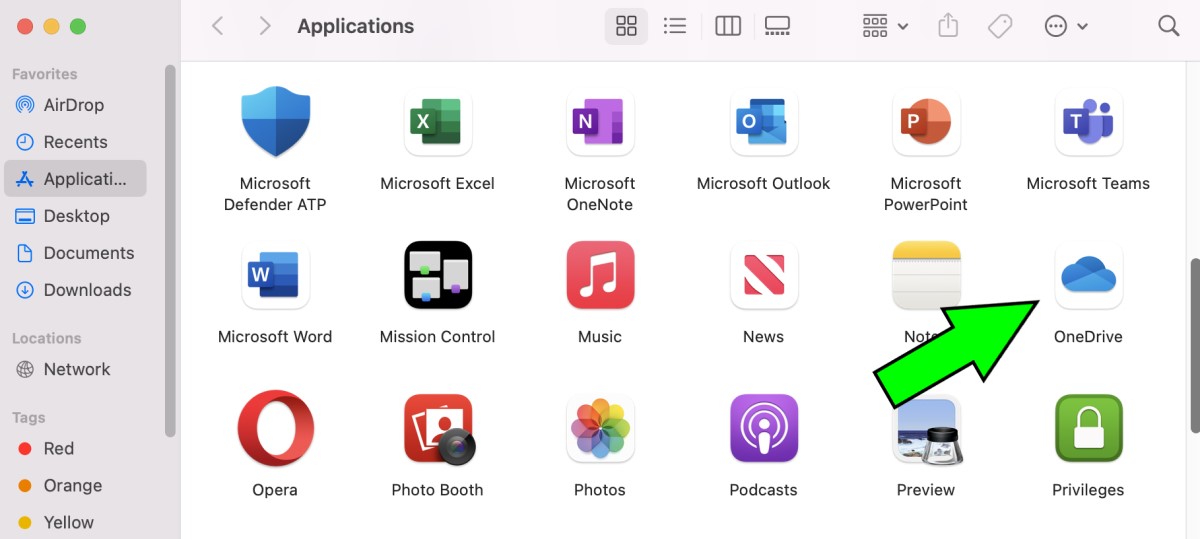Image resolution: width=1200 pixels, height=539 pixels.
Task: Click the main window vertical scrollbar
Action: [1194, 345]
